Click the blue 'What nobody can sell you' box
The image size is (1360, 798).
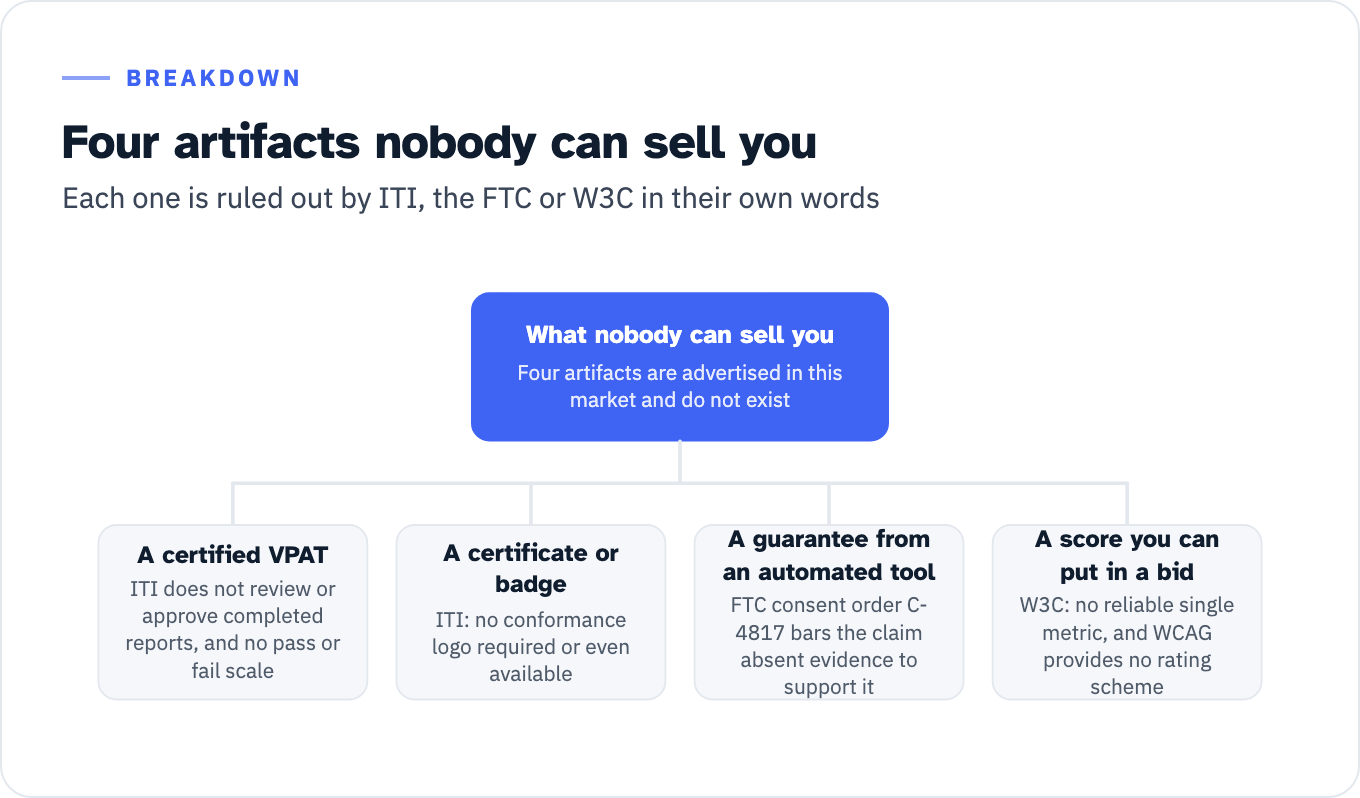[680, 366]
